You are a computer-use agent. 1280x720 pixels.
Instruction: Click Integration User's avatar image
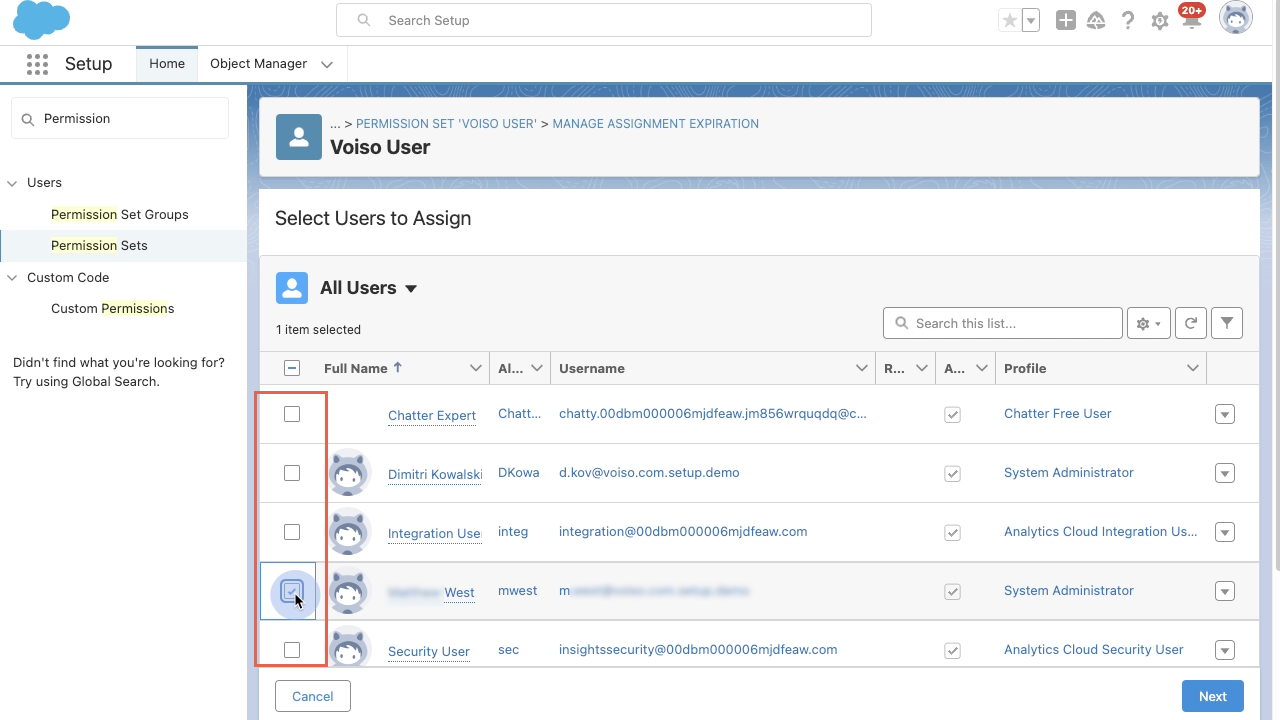(x=349, y=532)
